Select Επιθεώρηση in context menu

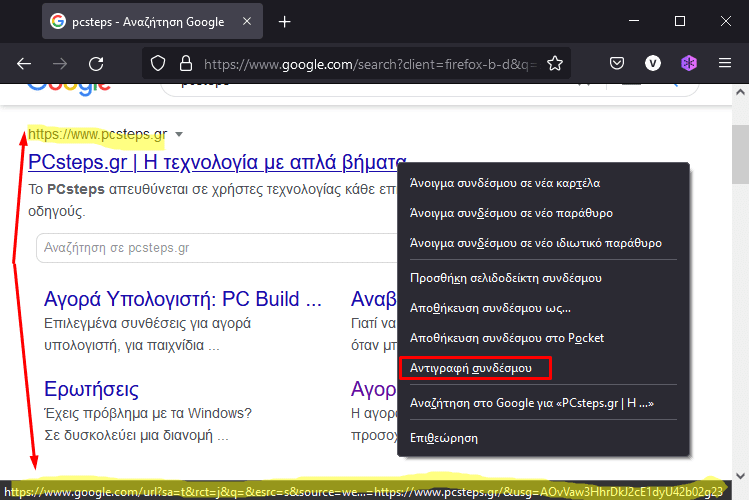click(x=543, y=438)
